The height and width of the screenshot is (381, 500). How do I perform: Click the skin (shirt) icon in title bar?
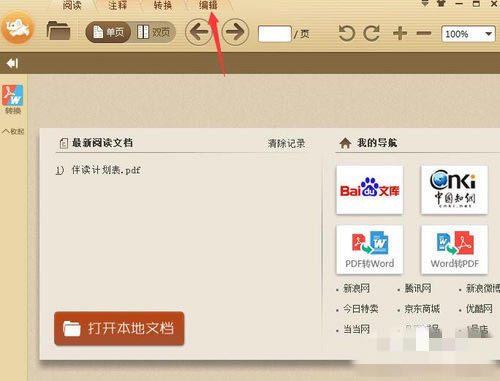coord(441,4)
